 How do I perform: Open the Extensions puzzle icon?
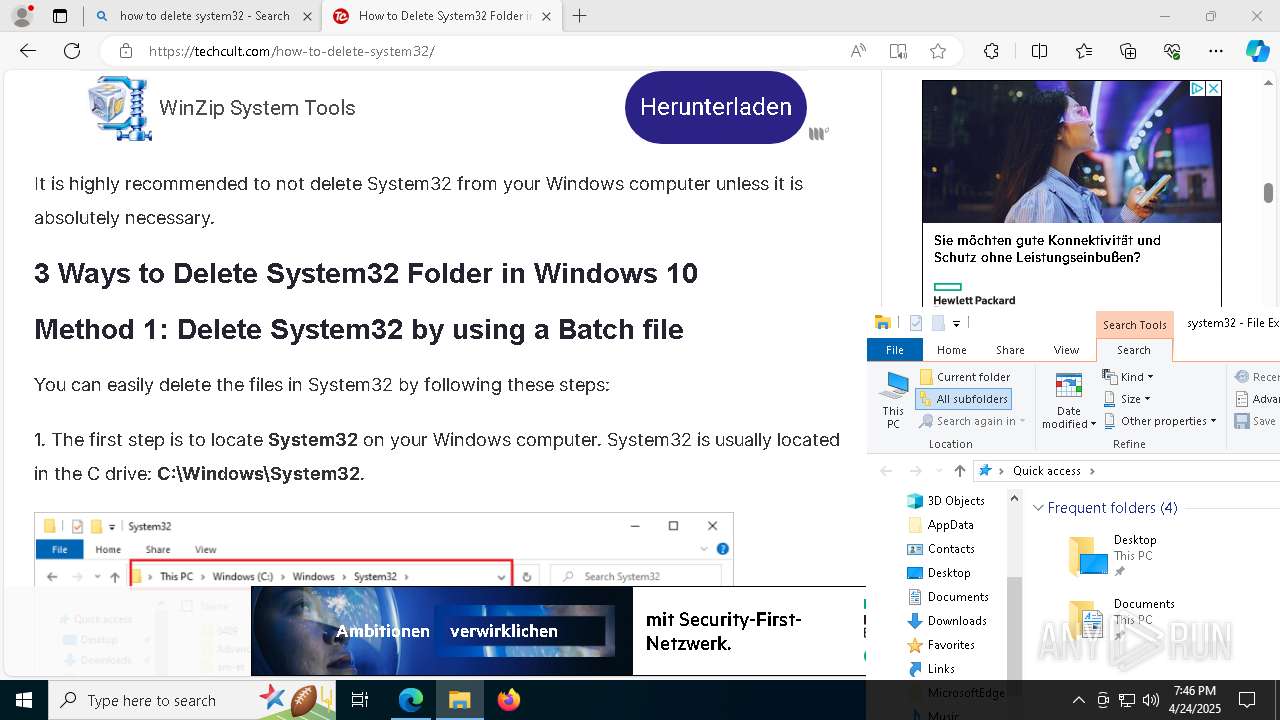click(x=991, y=51)
